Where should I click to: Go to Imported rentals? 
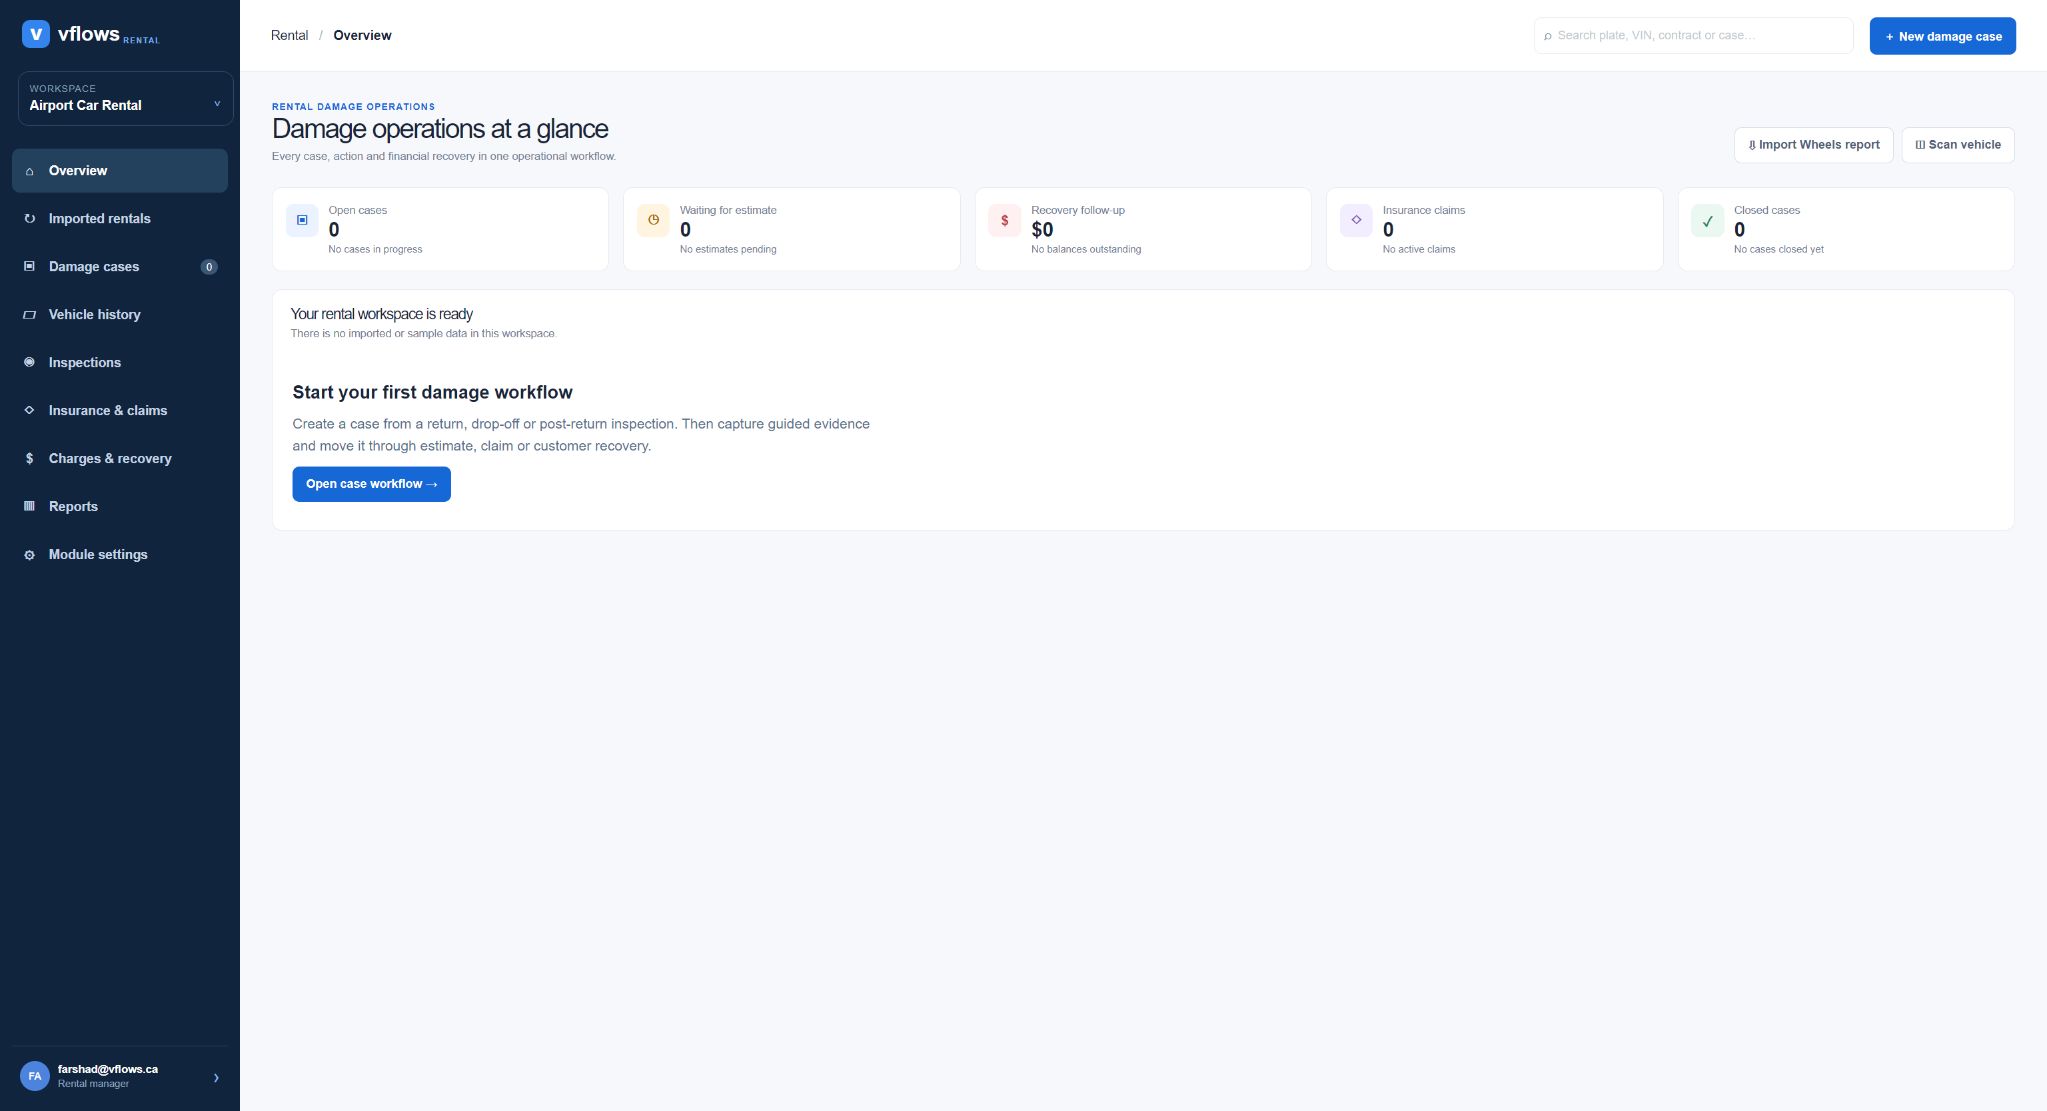coord(120,219)
